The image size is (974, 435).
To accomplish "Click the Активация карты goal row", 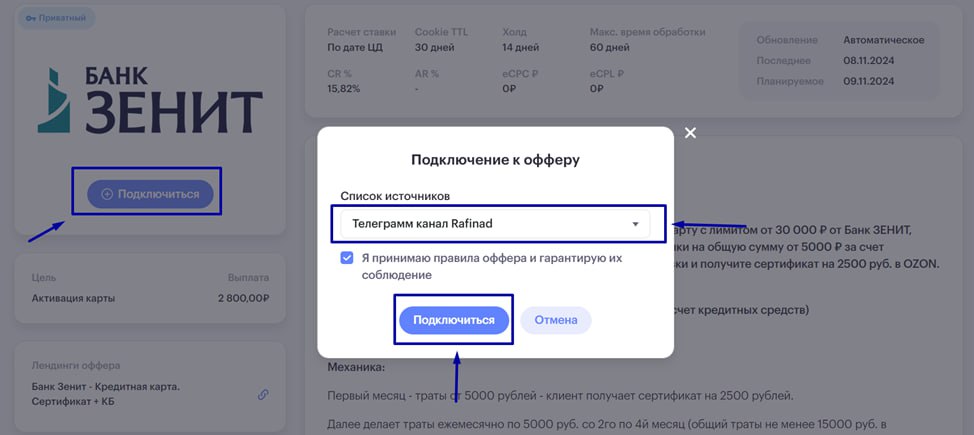I will coord(150,298).
